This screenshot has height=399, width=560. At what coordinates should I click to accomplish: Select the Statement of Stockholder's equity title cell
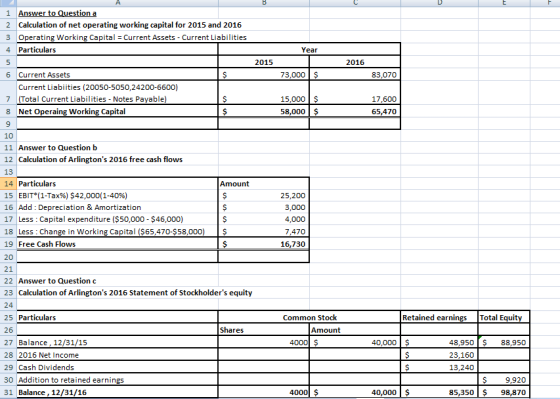pos(117,293)
